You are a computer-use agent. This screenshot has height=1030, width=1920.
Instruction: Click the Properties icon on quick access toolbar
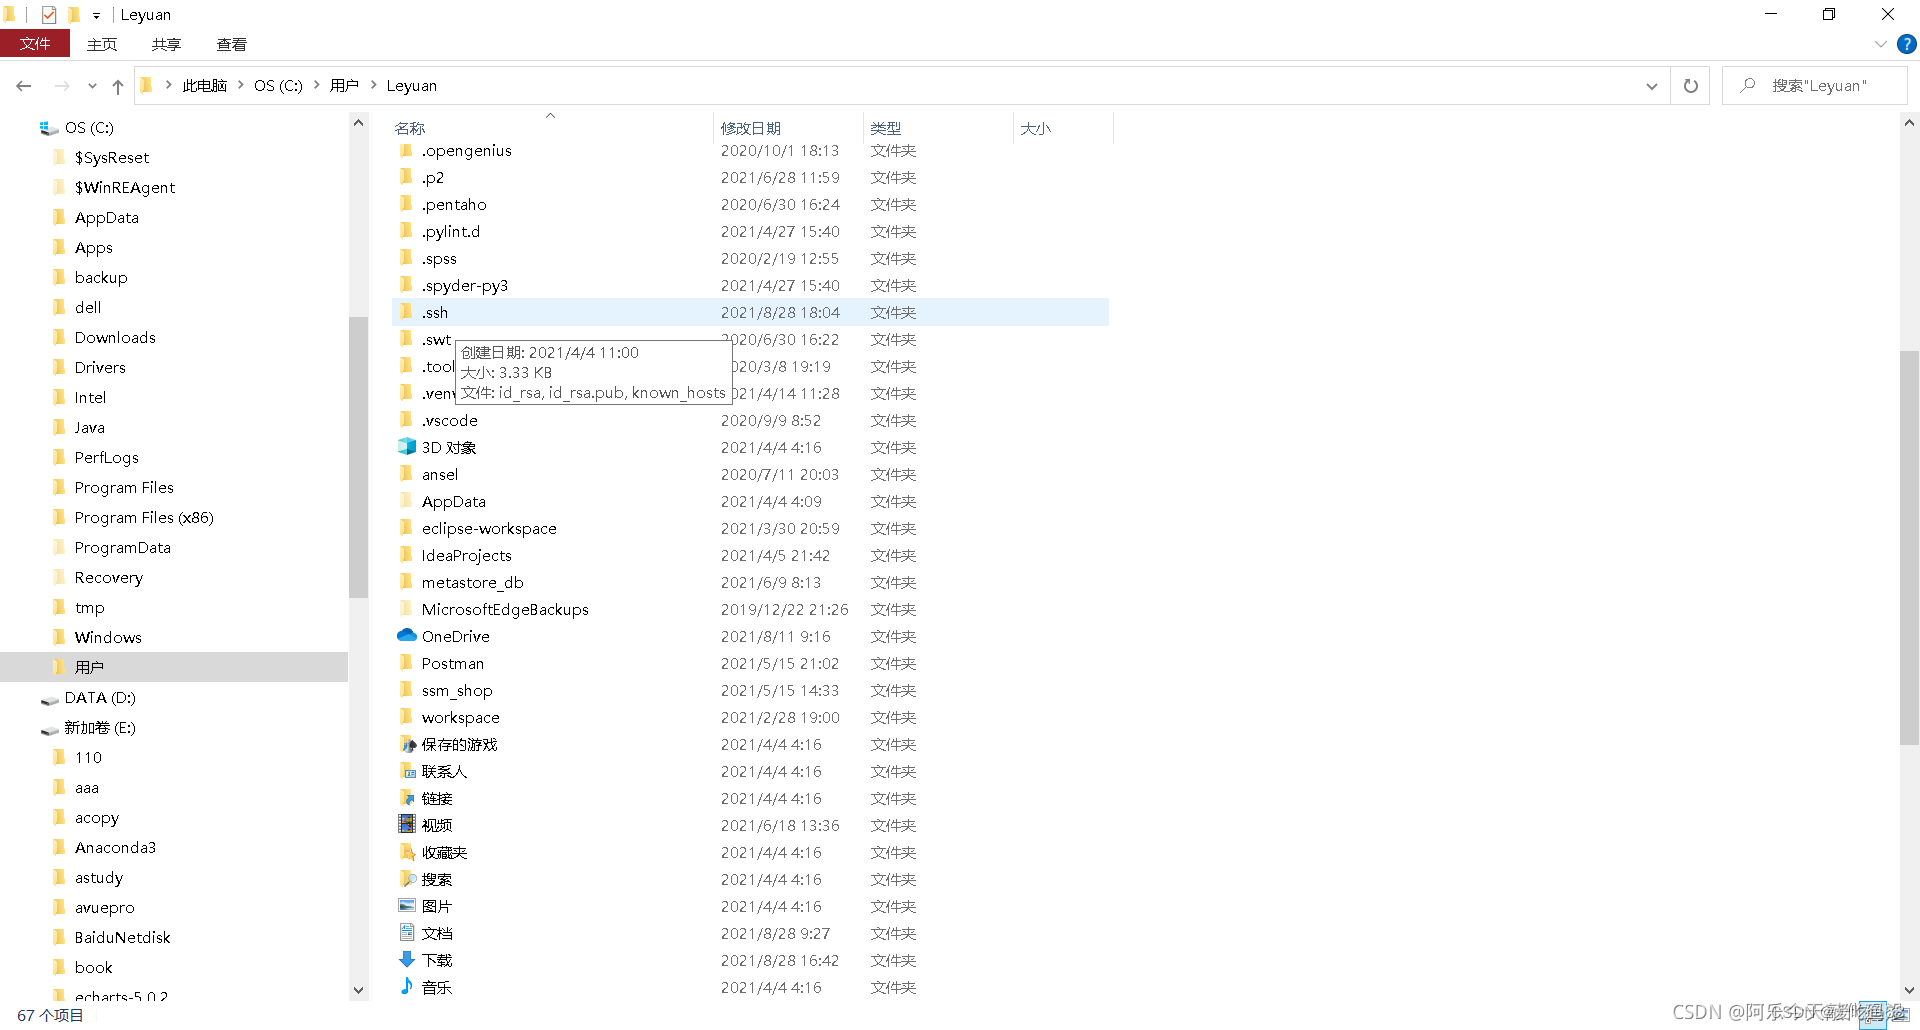coord(48,14)
